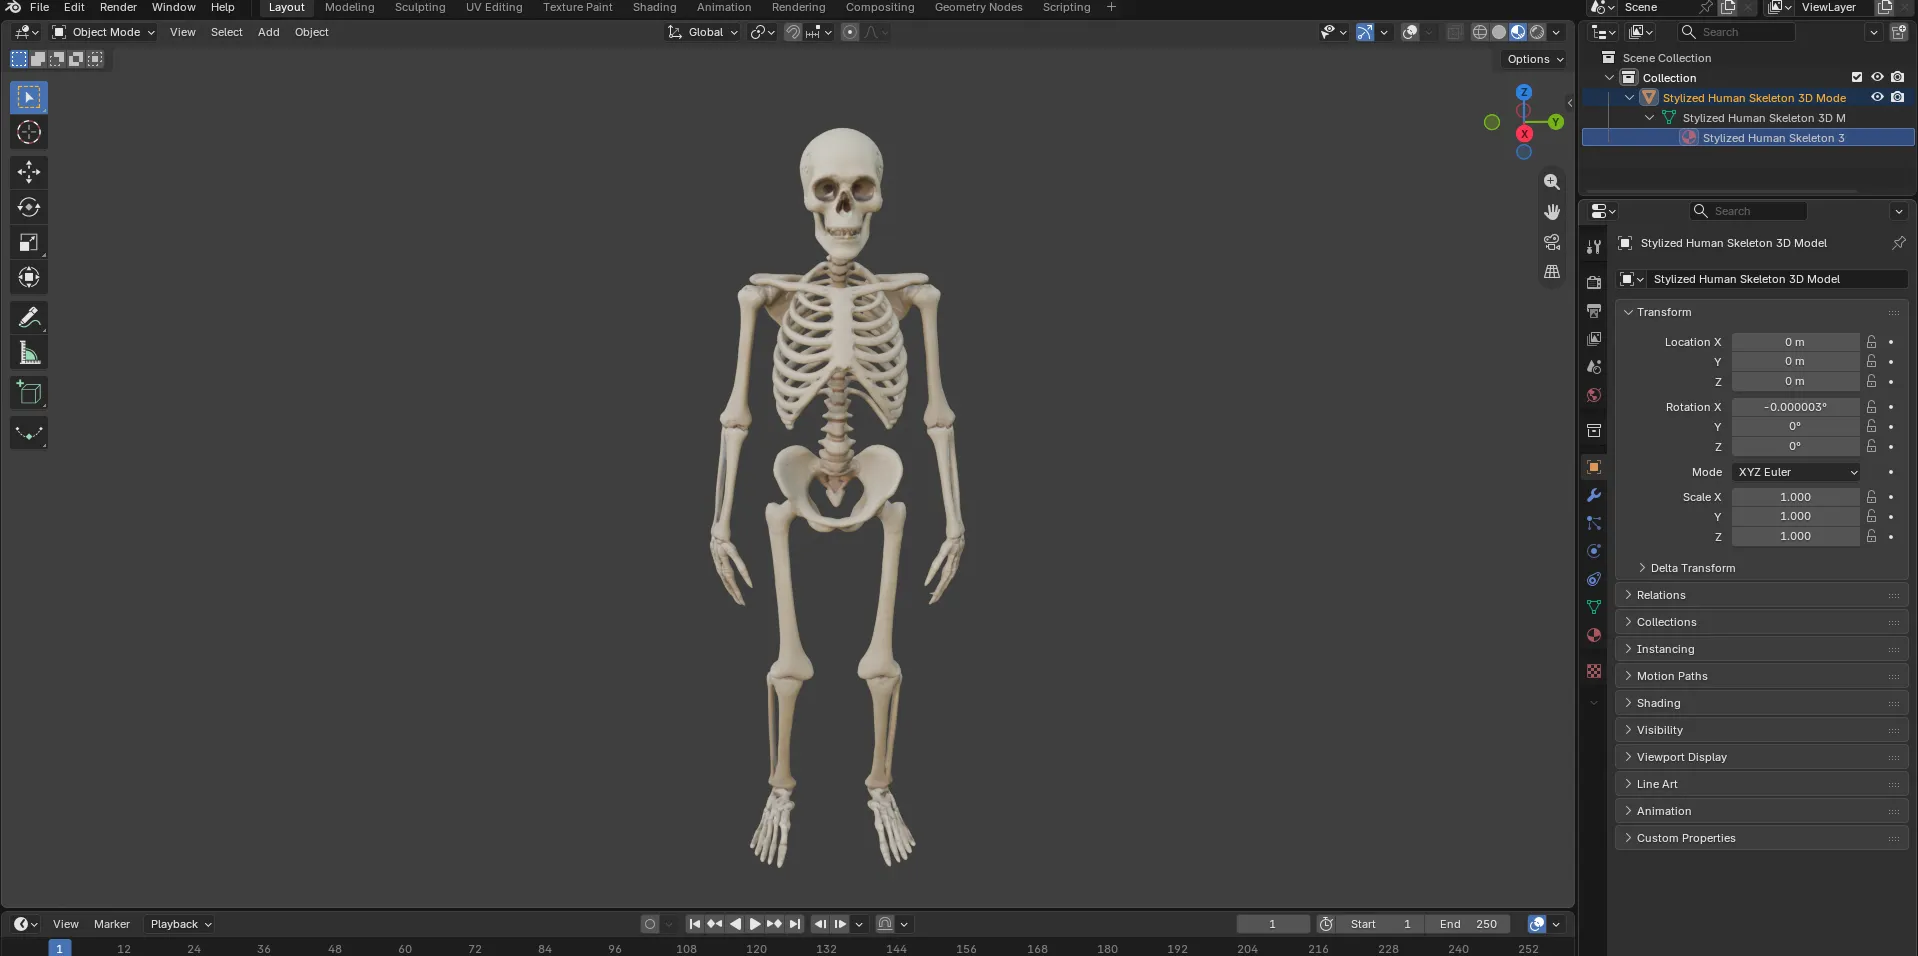Select the Annotate pencil tool

click(x=29, y=318)
